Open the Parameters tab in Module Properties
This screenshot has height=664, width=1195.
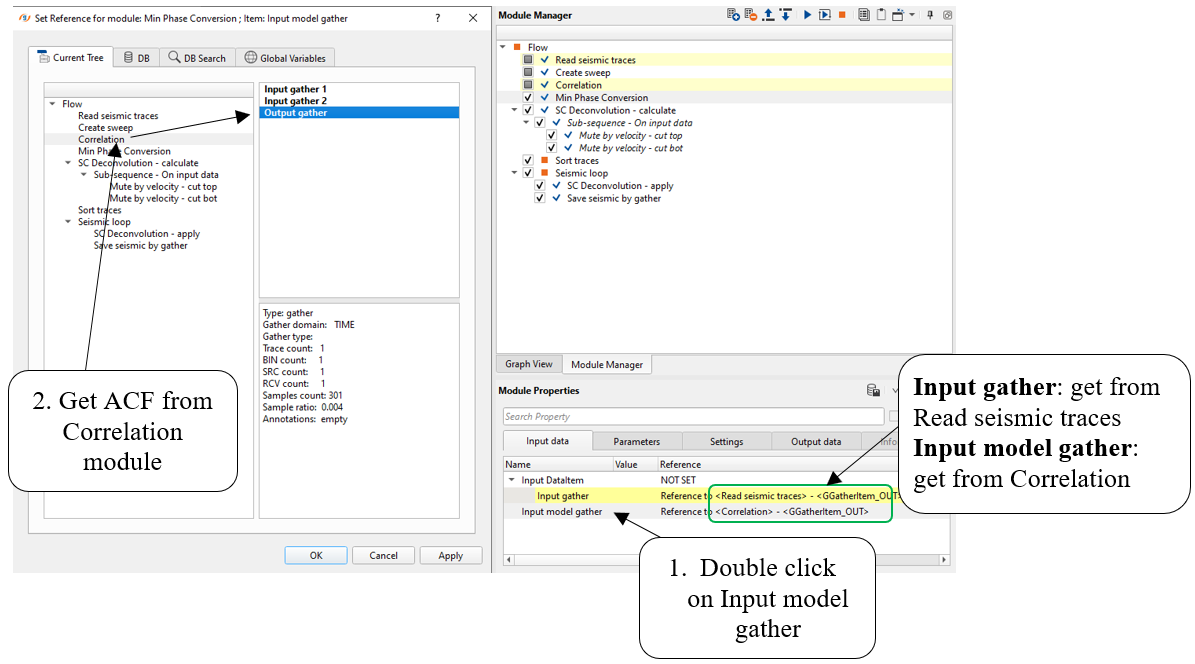tap(636, 441)
